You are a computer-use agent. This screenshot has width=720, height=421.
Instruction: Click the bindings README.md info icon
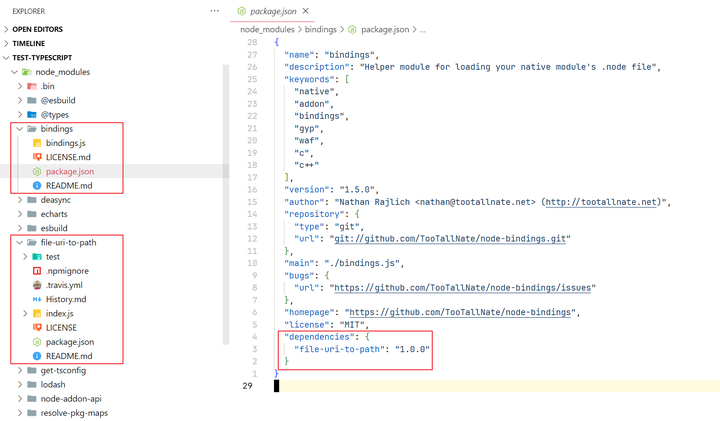point(37,185)
